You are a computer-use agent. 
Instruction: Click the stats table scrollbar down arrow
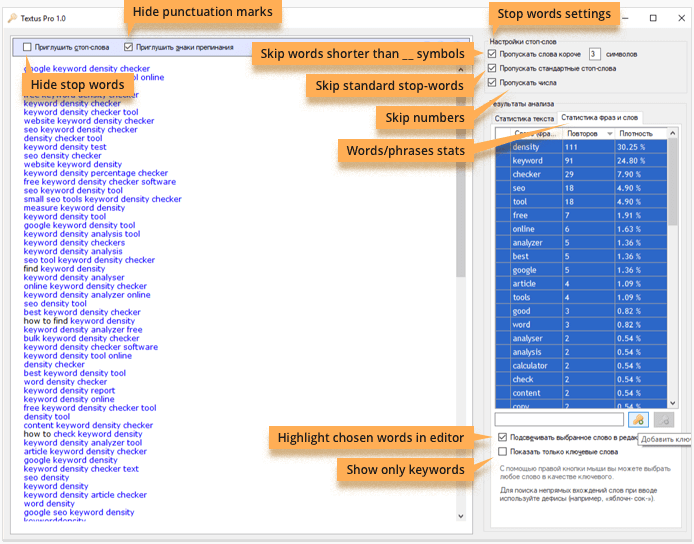click(673, 403)
